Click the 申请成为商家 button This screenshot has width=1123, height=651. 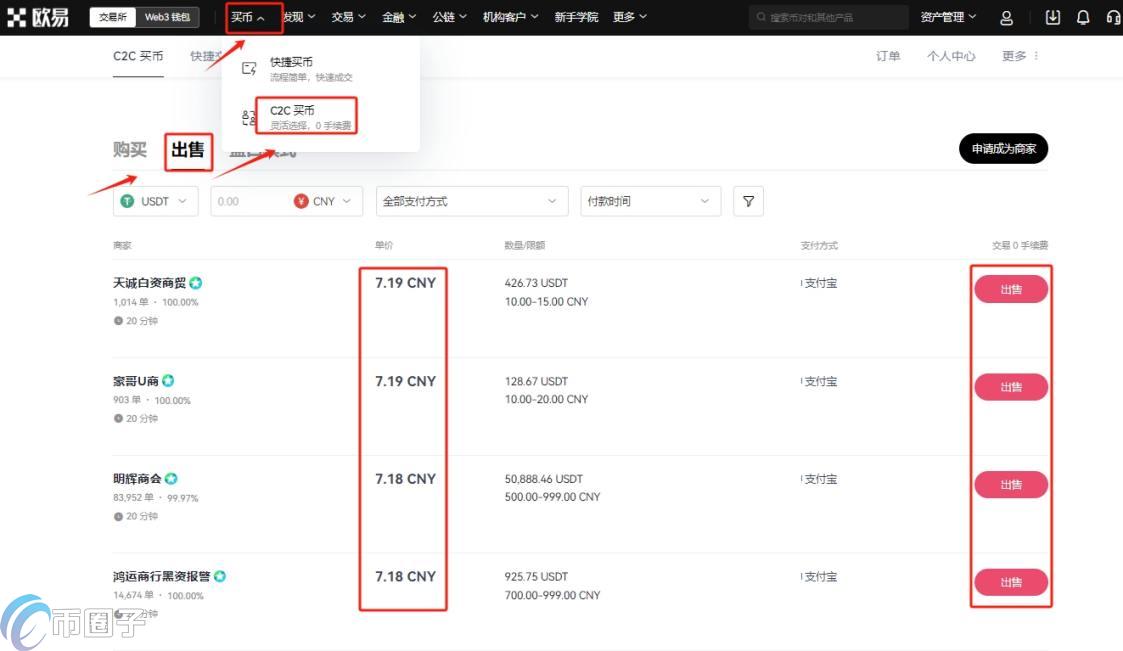click(x=1003, y=149)
